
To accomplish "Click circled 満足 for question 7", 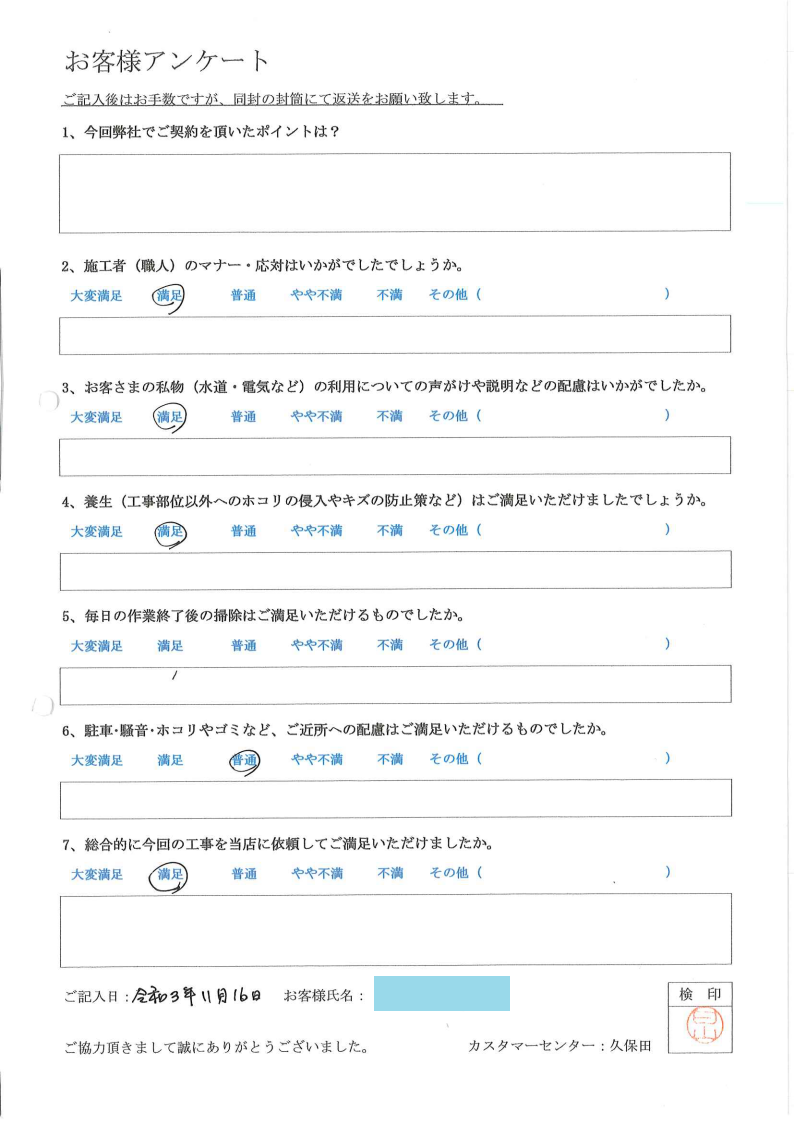I will pyautogui.click(x=171, y=875).
